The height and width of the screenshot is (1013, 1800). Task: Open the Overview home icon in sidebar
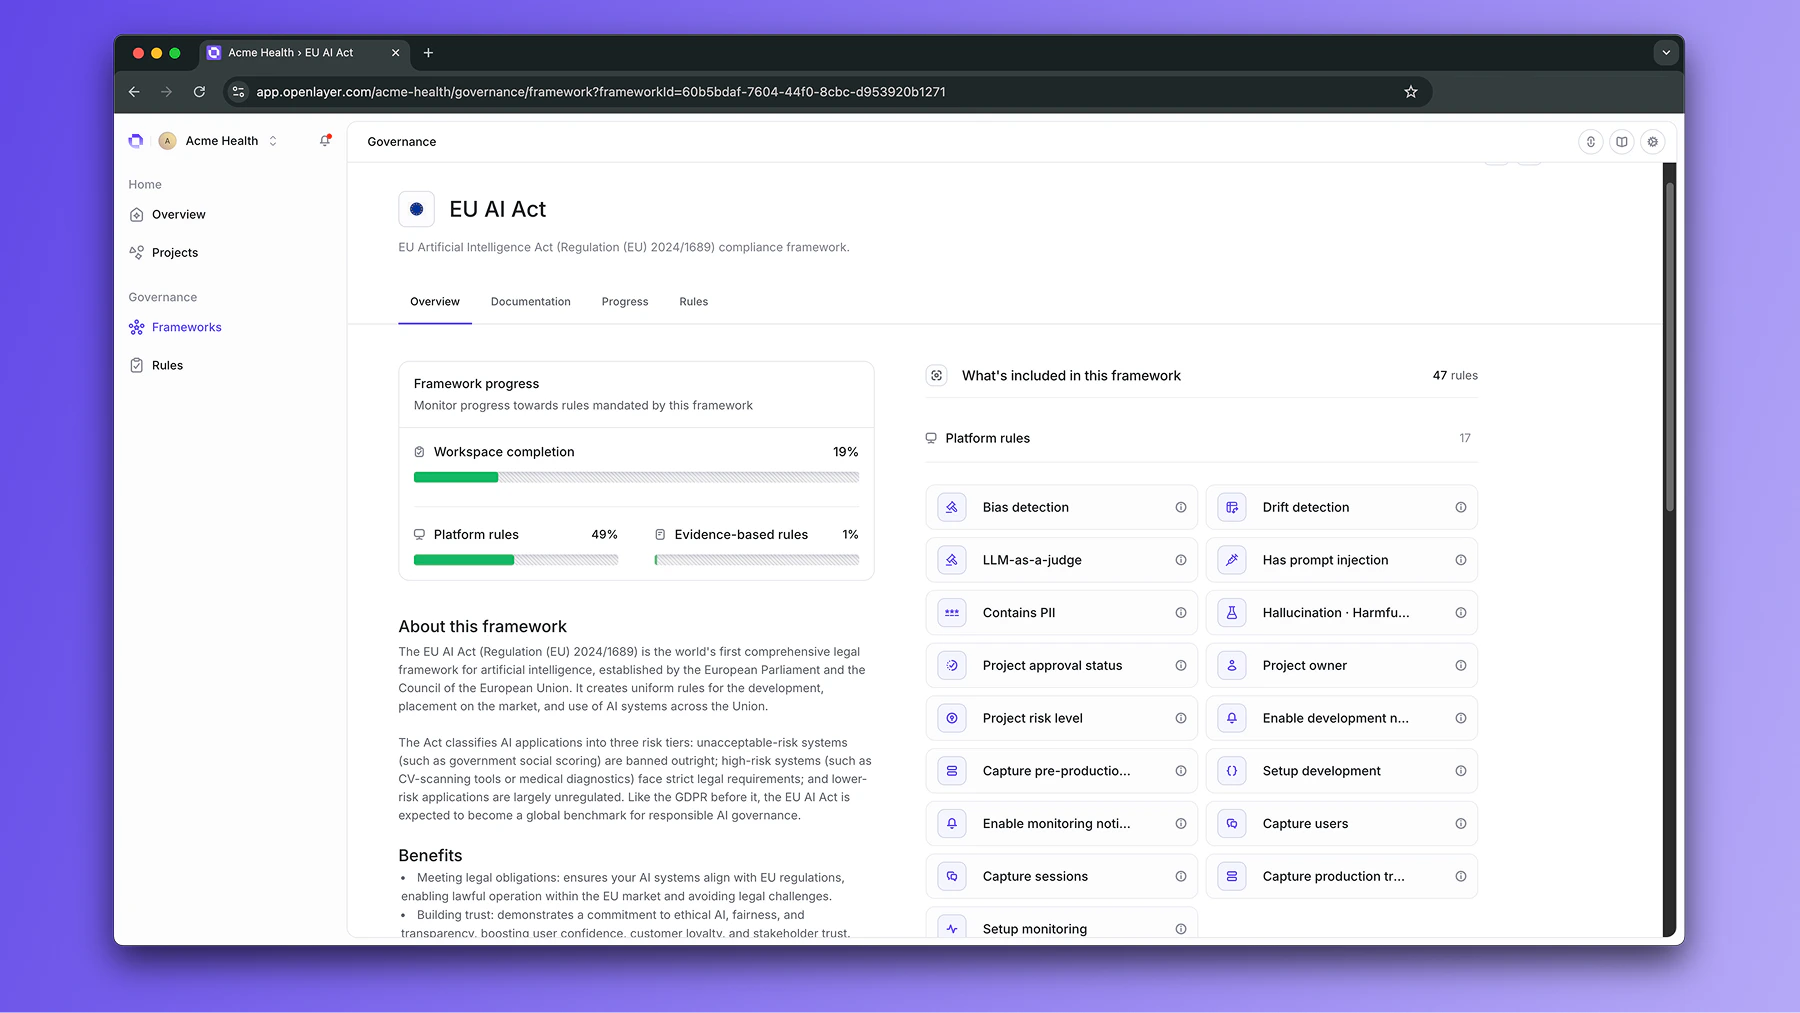point(136,214)
